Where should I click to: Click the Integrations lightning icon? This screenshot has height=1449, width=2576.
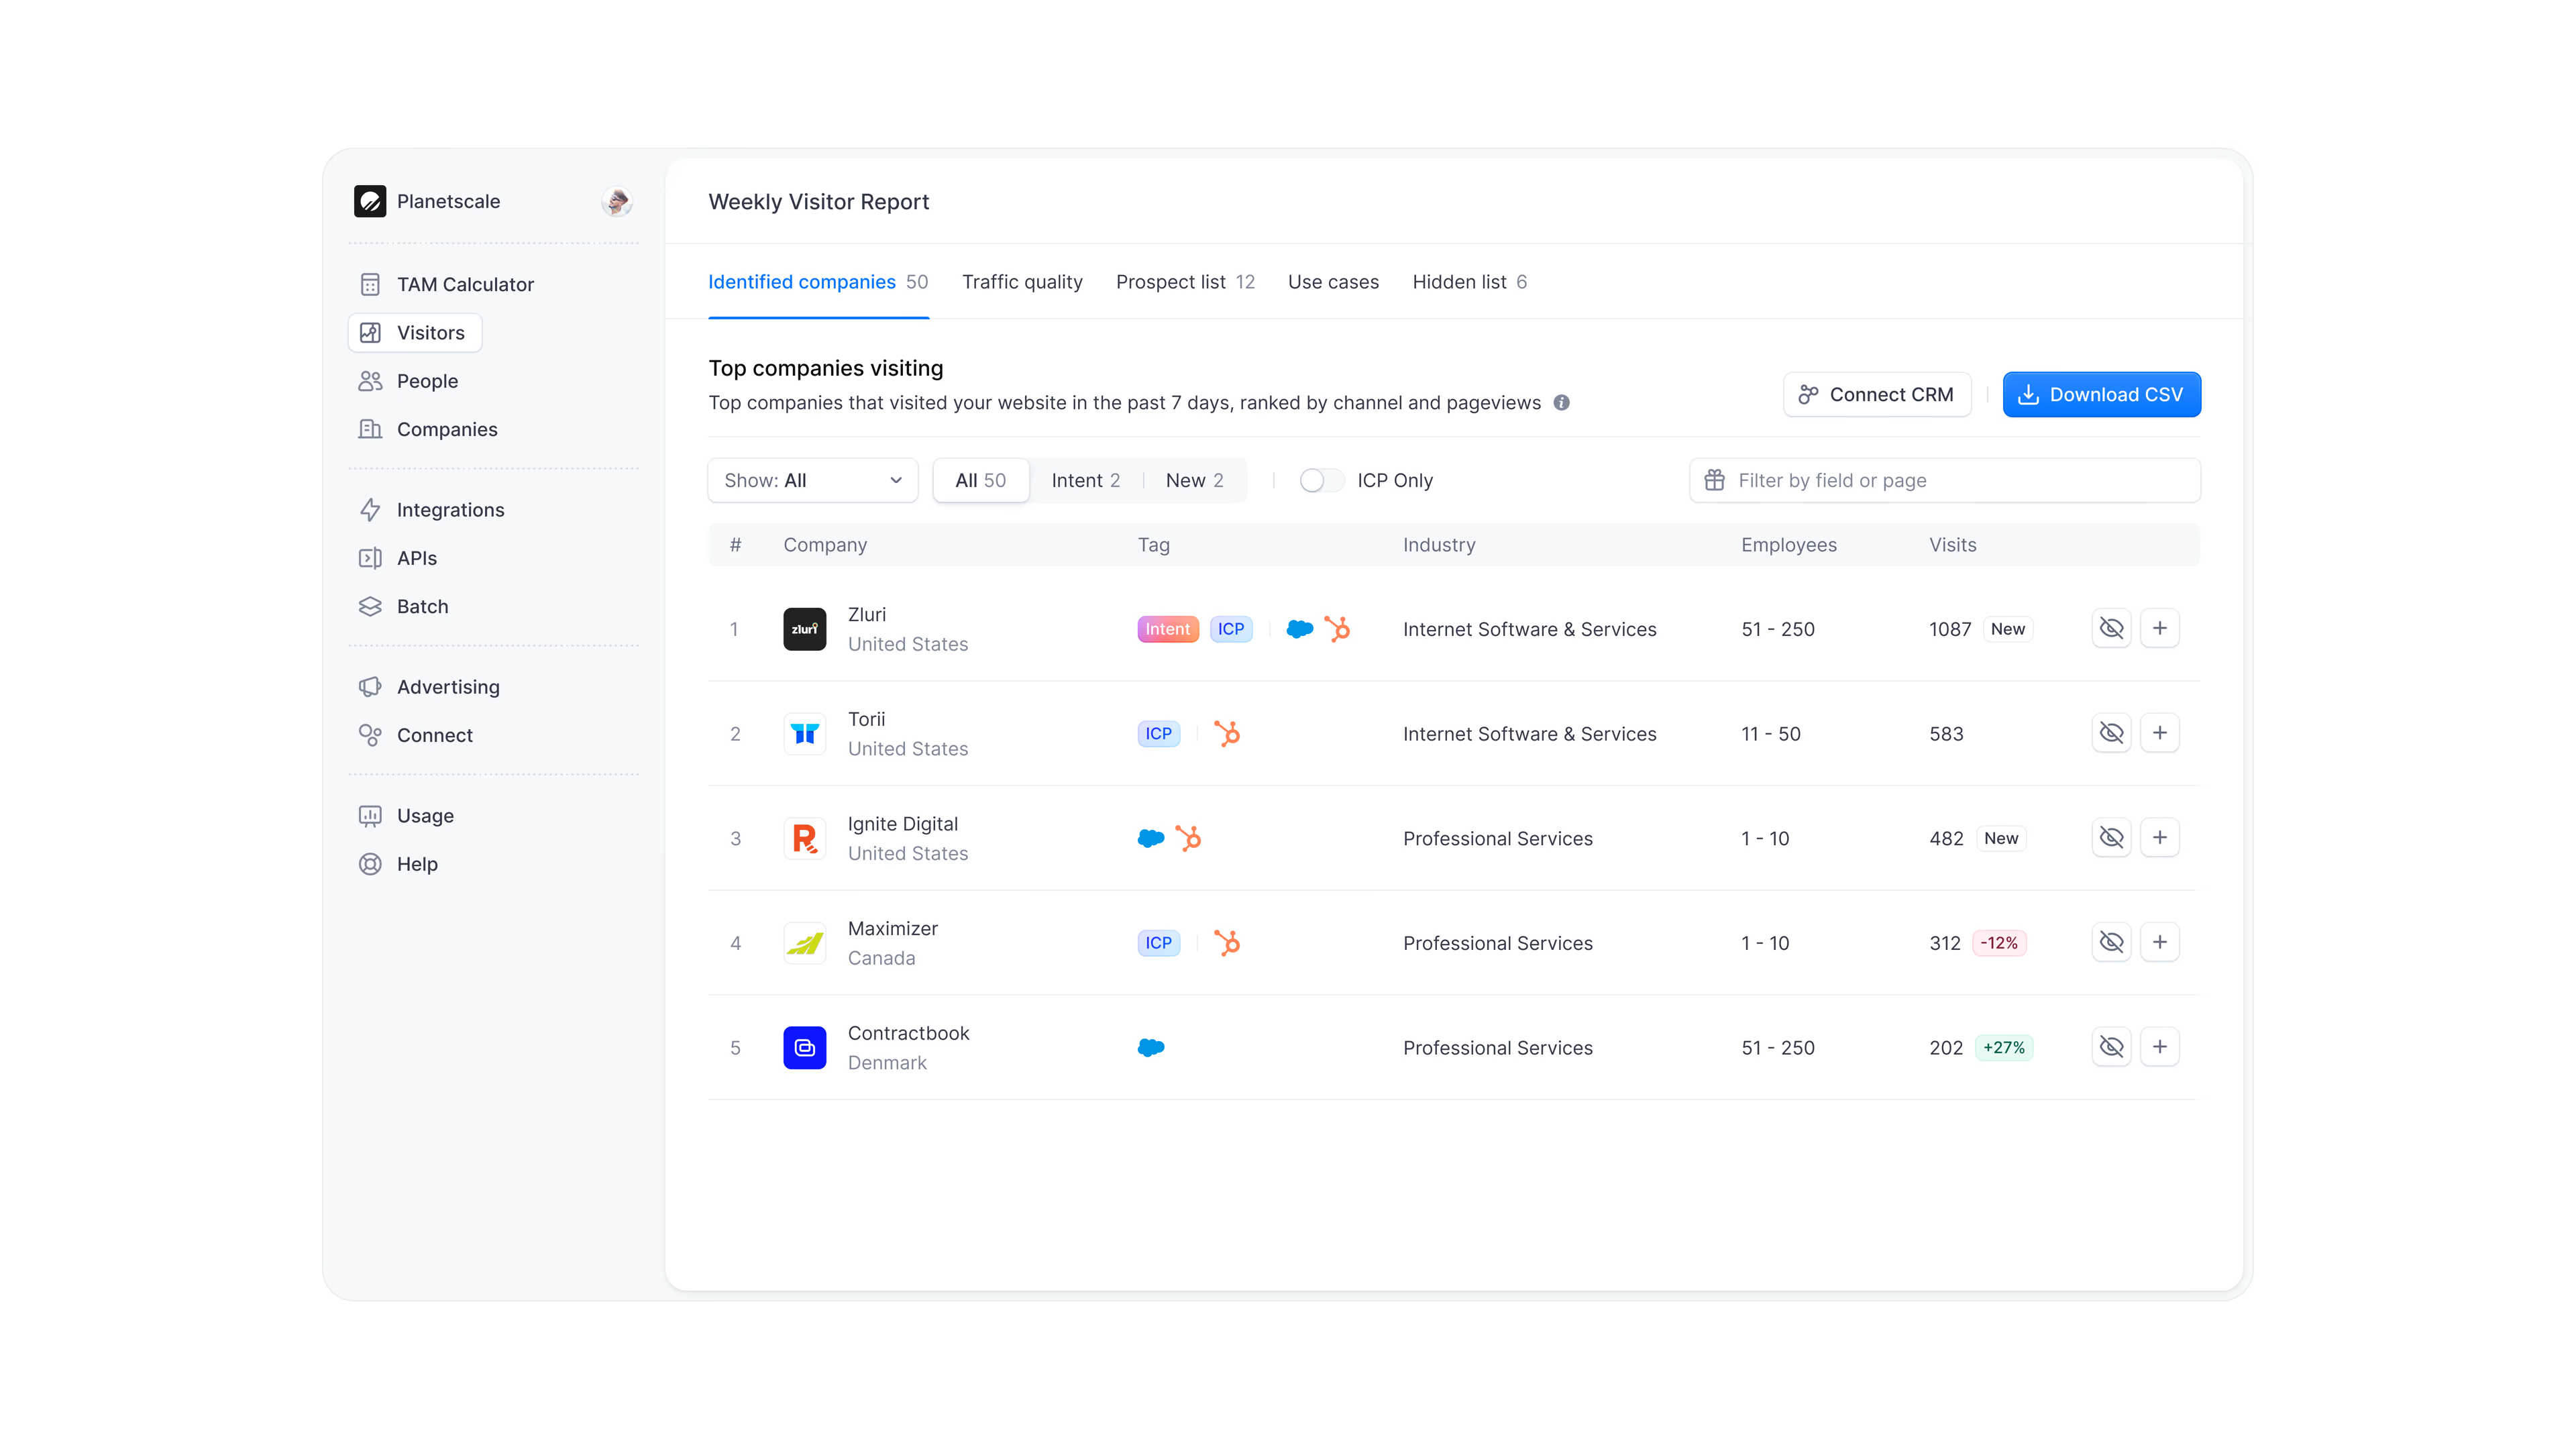pos(370,510)
